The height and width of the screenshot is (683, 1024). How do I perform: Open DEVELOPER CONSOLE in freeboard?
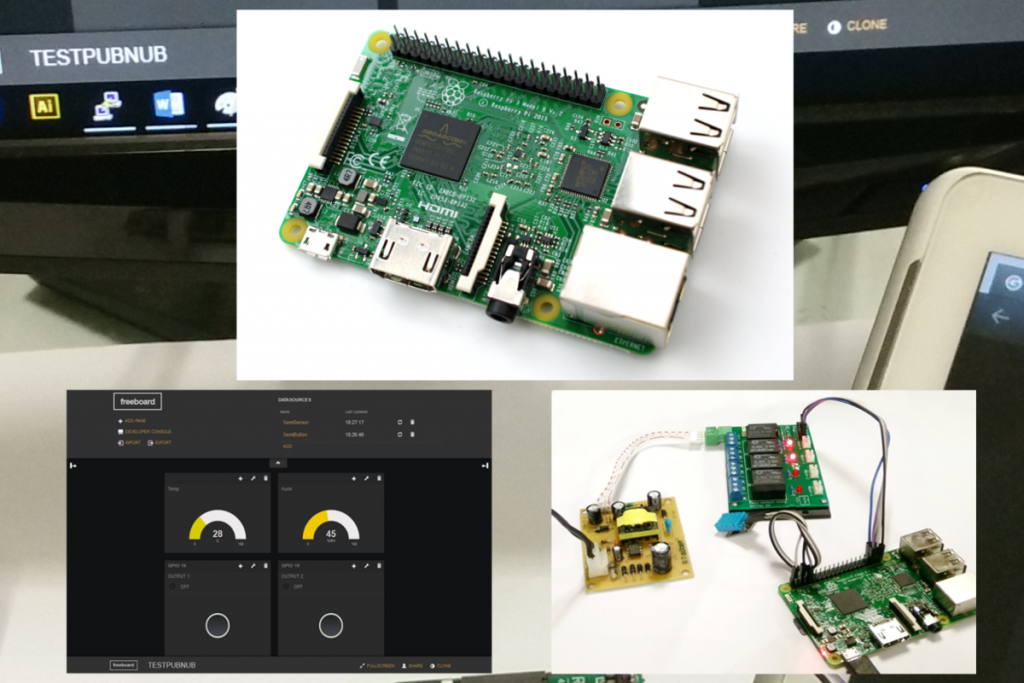(145, 431)
